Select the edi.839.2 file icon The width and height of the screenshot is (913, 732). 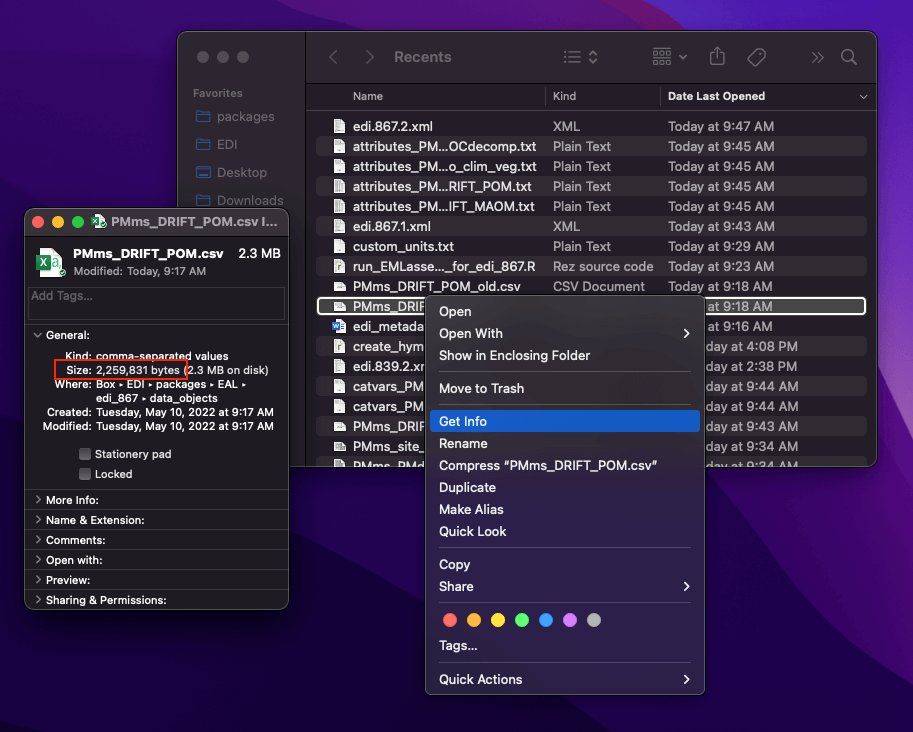tap(339, 366)
